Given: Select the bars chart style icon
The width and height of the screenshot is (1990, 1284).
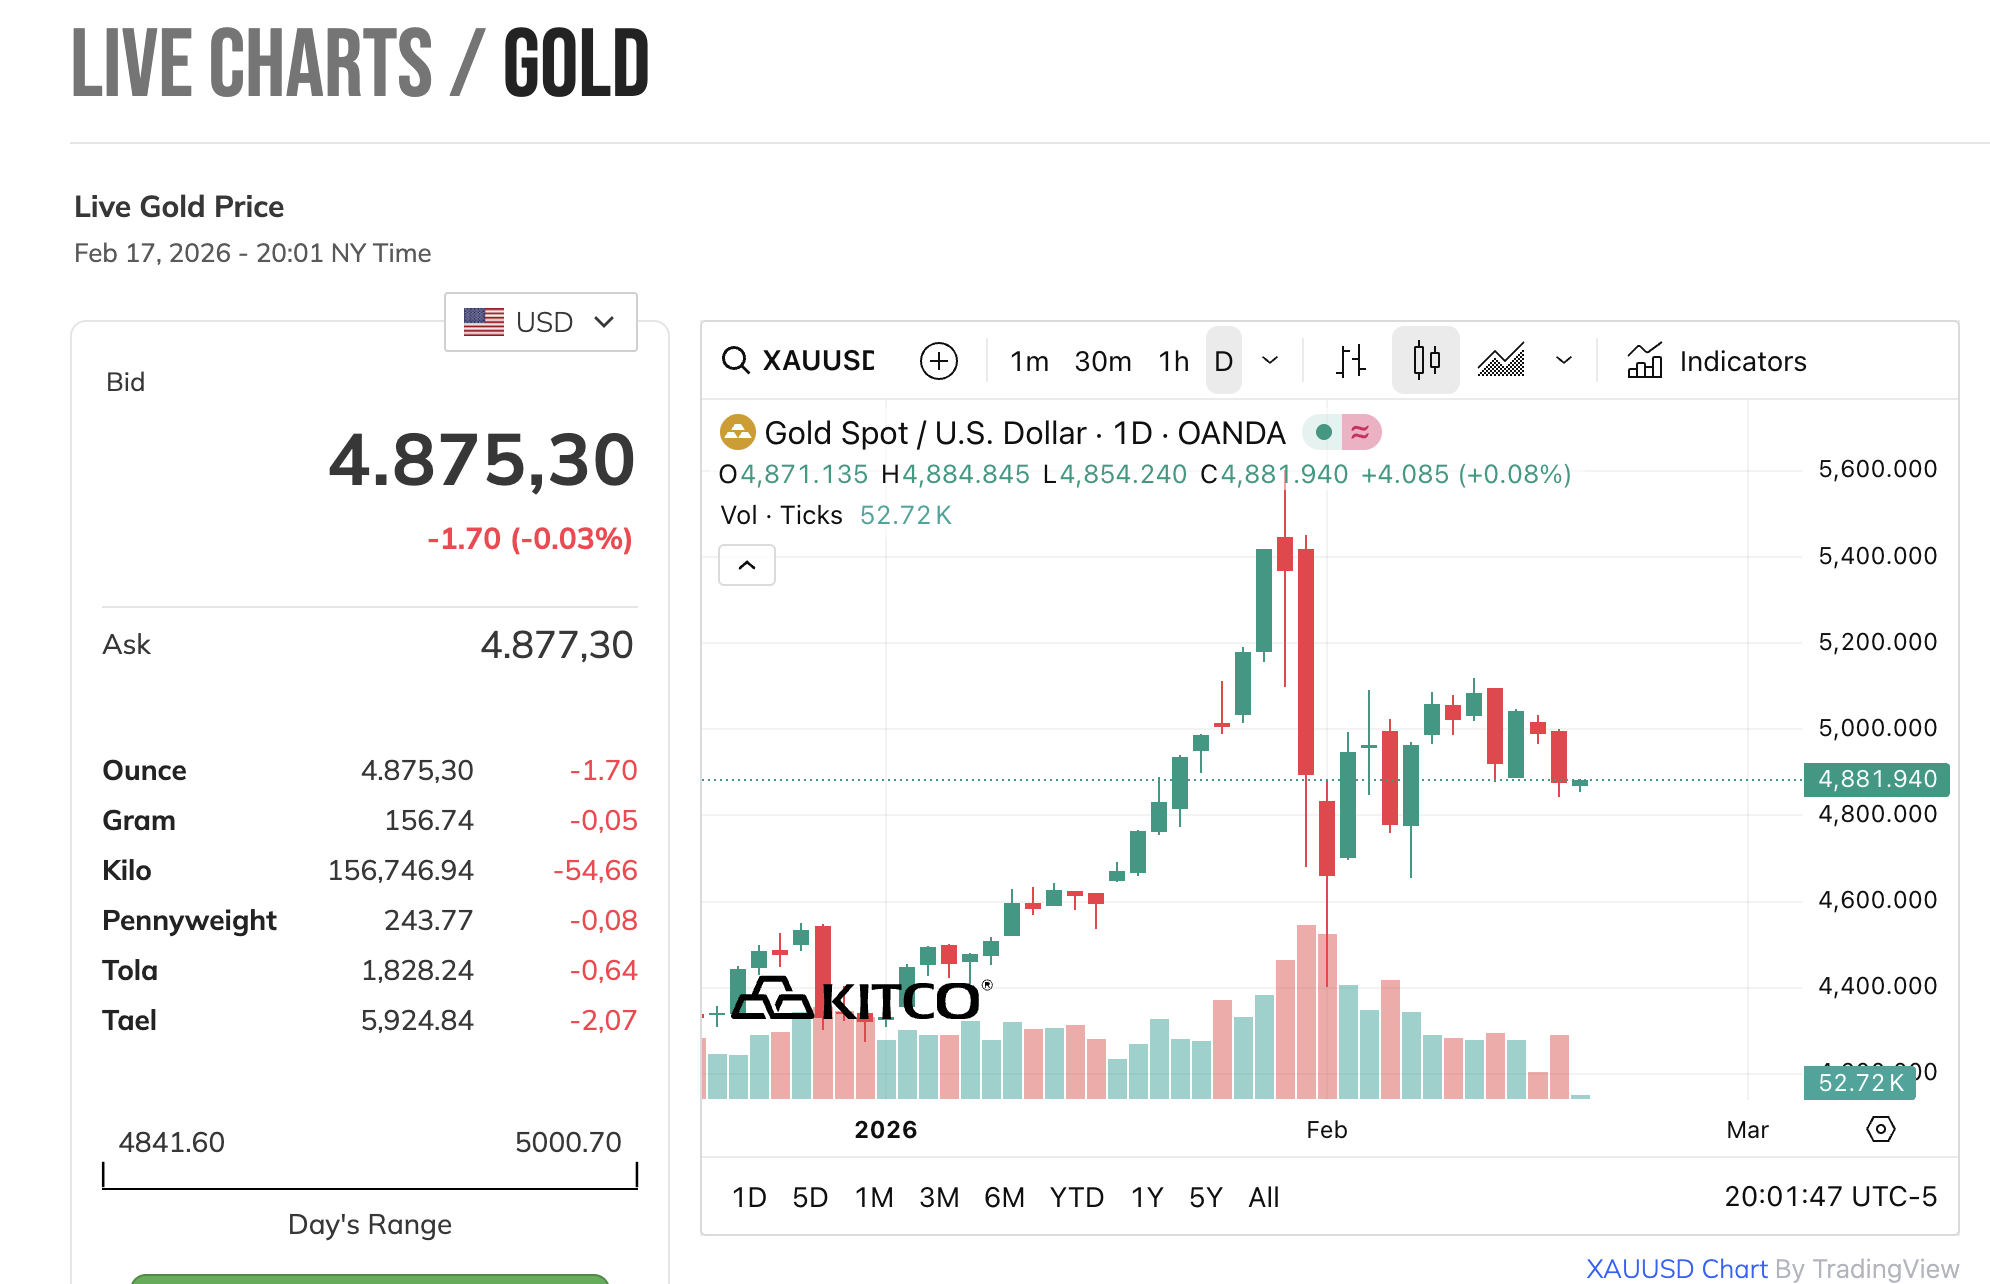Looking at the screenshot, I should coord(1350,361).
